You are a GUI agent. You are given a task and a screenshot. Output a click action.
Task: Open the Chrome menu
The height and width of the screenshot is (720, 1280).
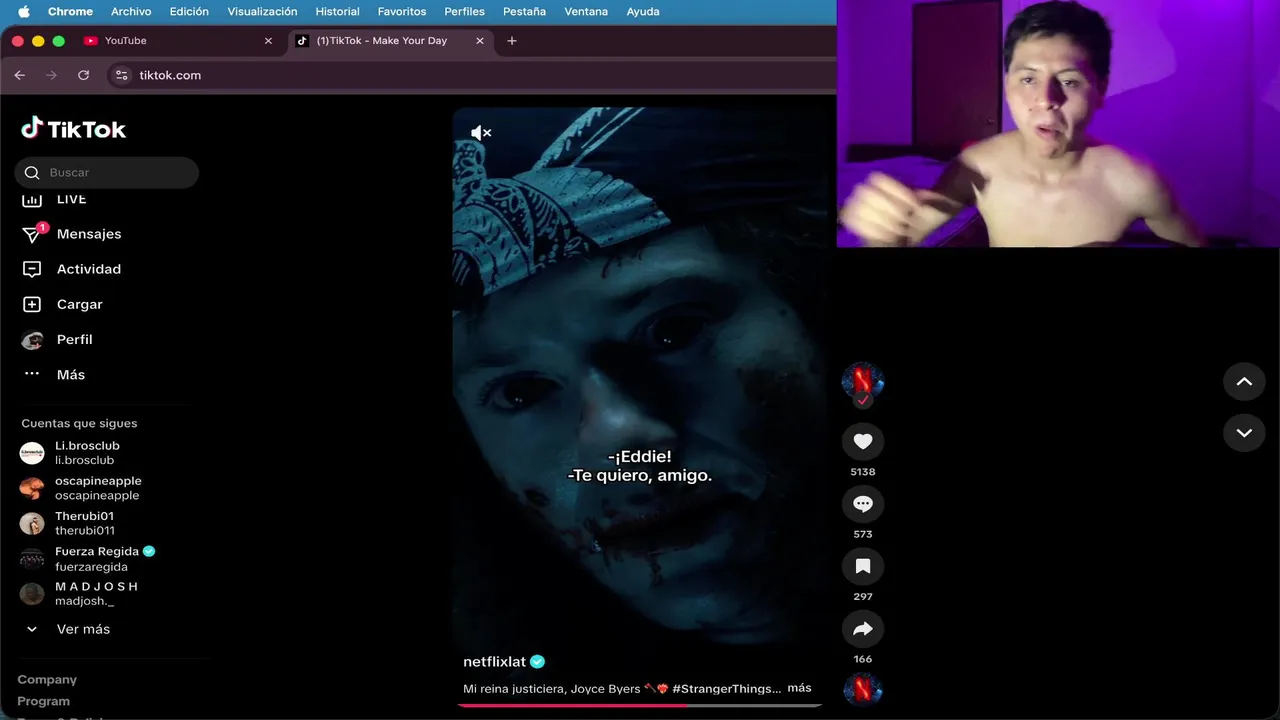pyautogui.click(x=70, y=12)
